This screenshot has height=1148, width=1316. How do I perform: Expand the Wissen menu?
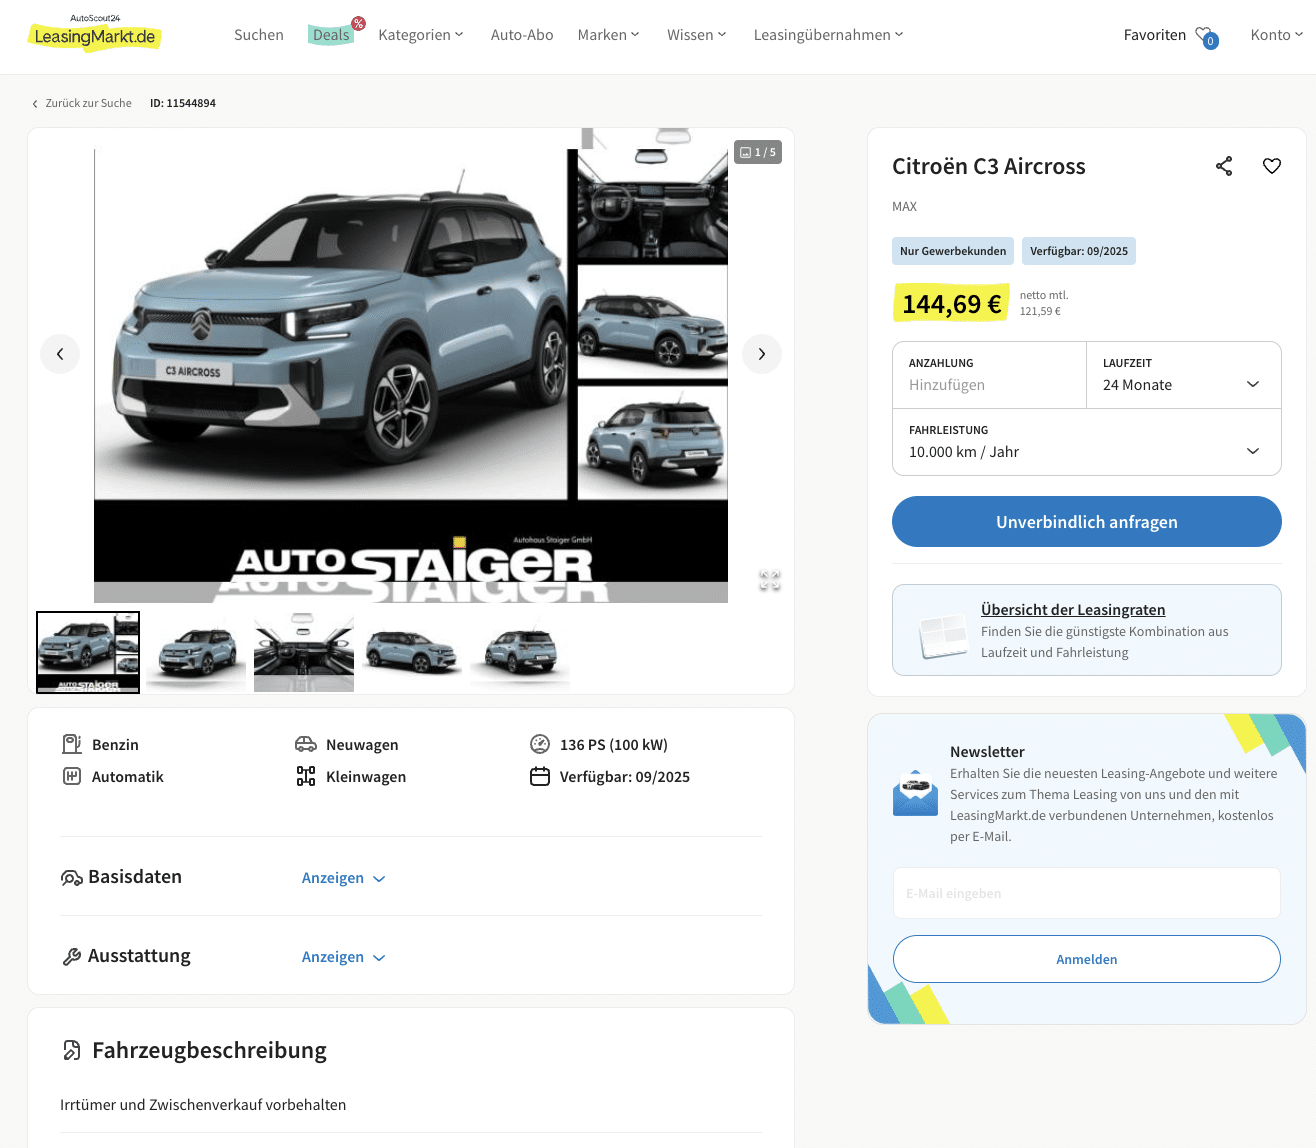pyautogui.click(x=697, y=35)
